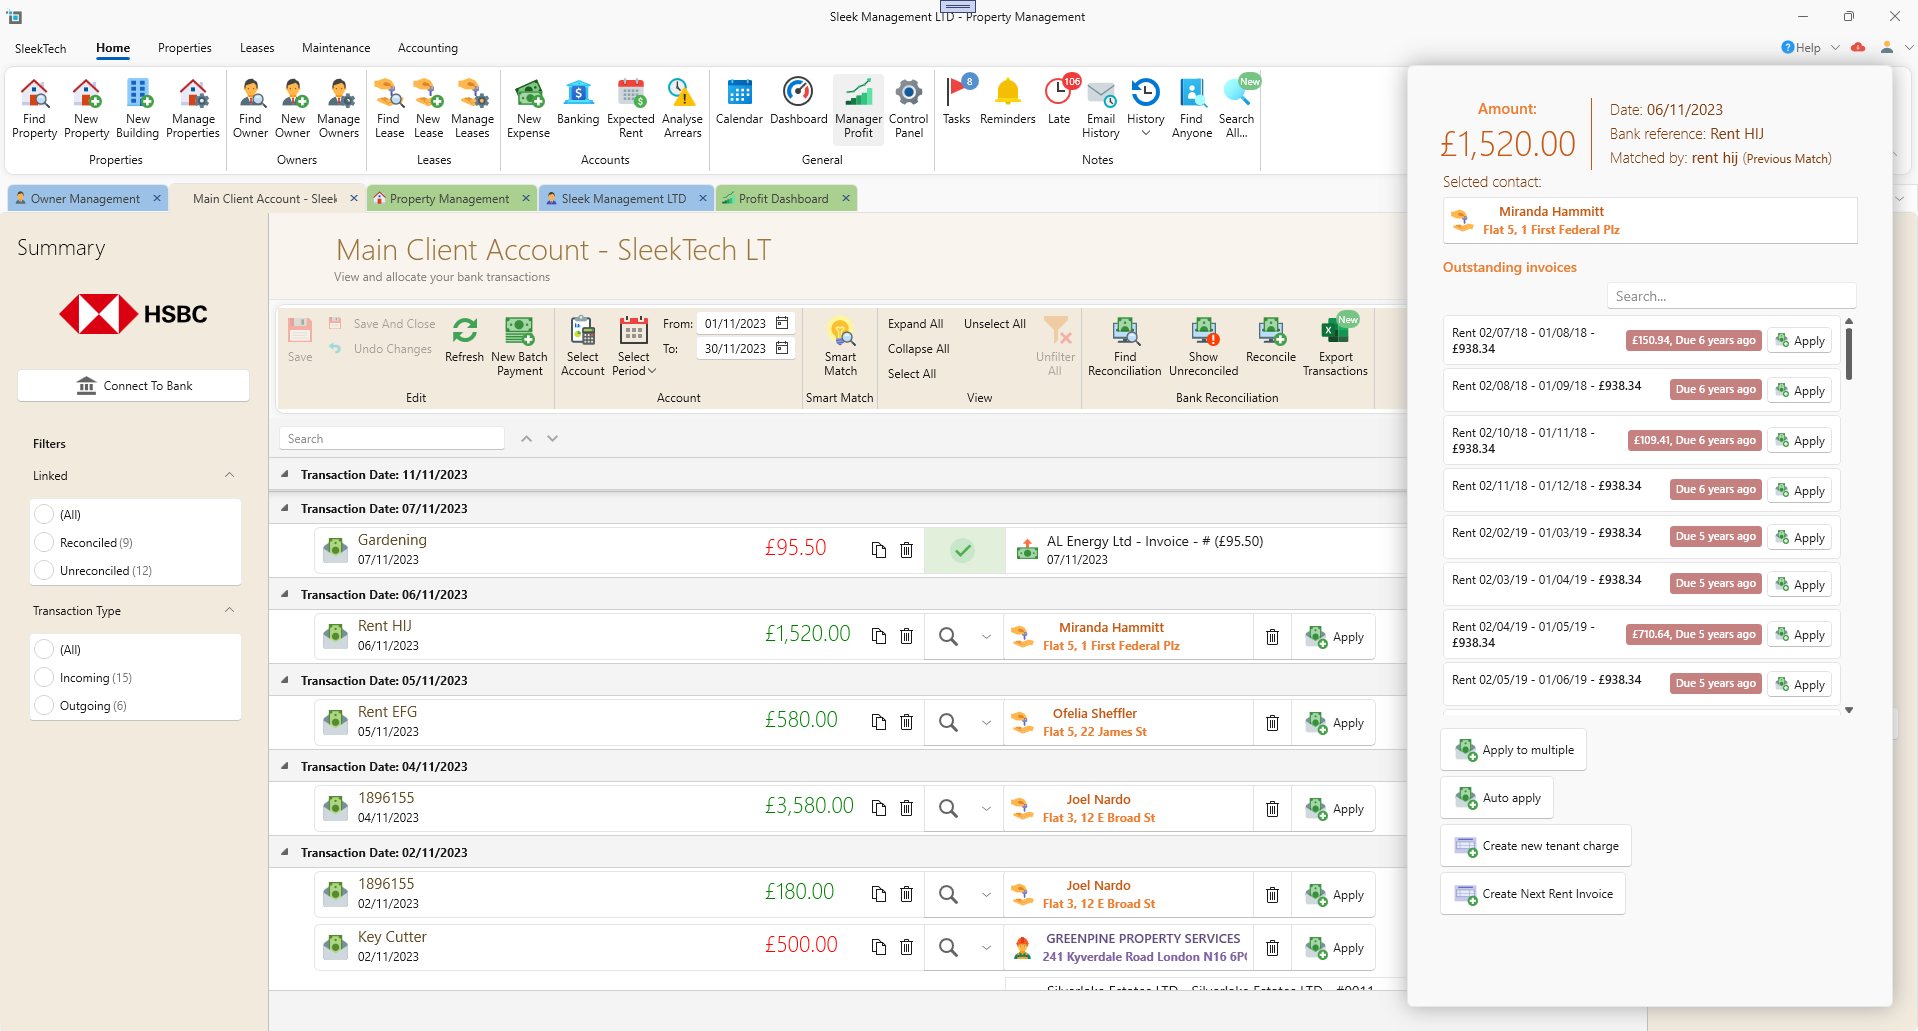This screenshot has height=1031, width=1918.
Task: Open Expected Rent report
Action: coord(631,108)
